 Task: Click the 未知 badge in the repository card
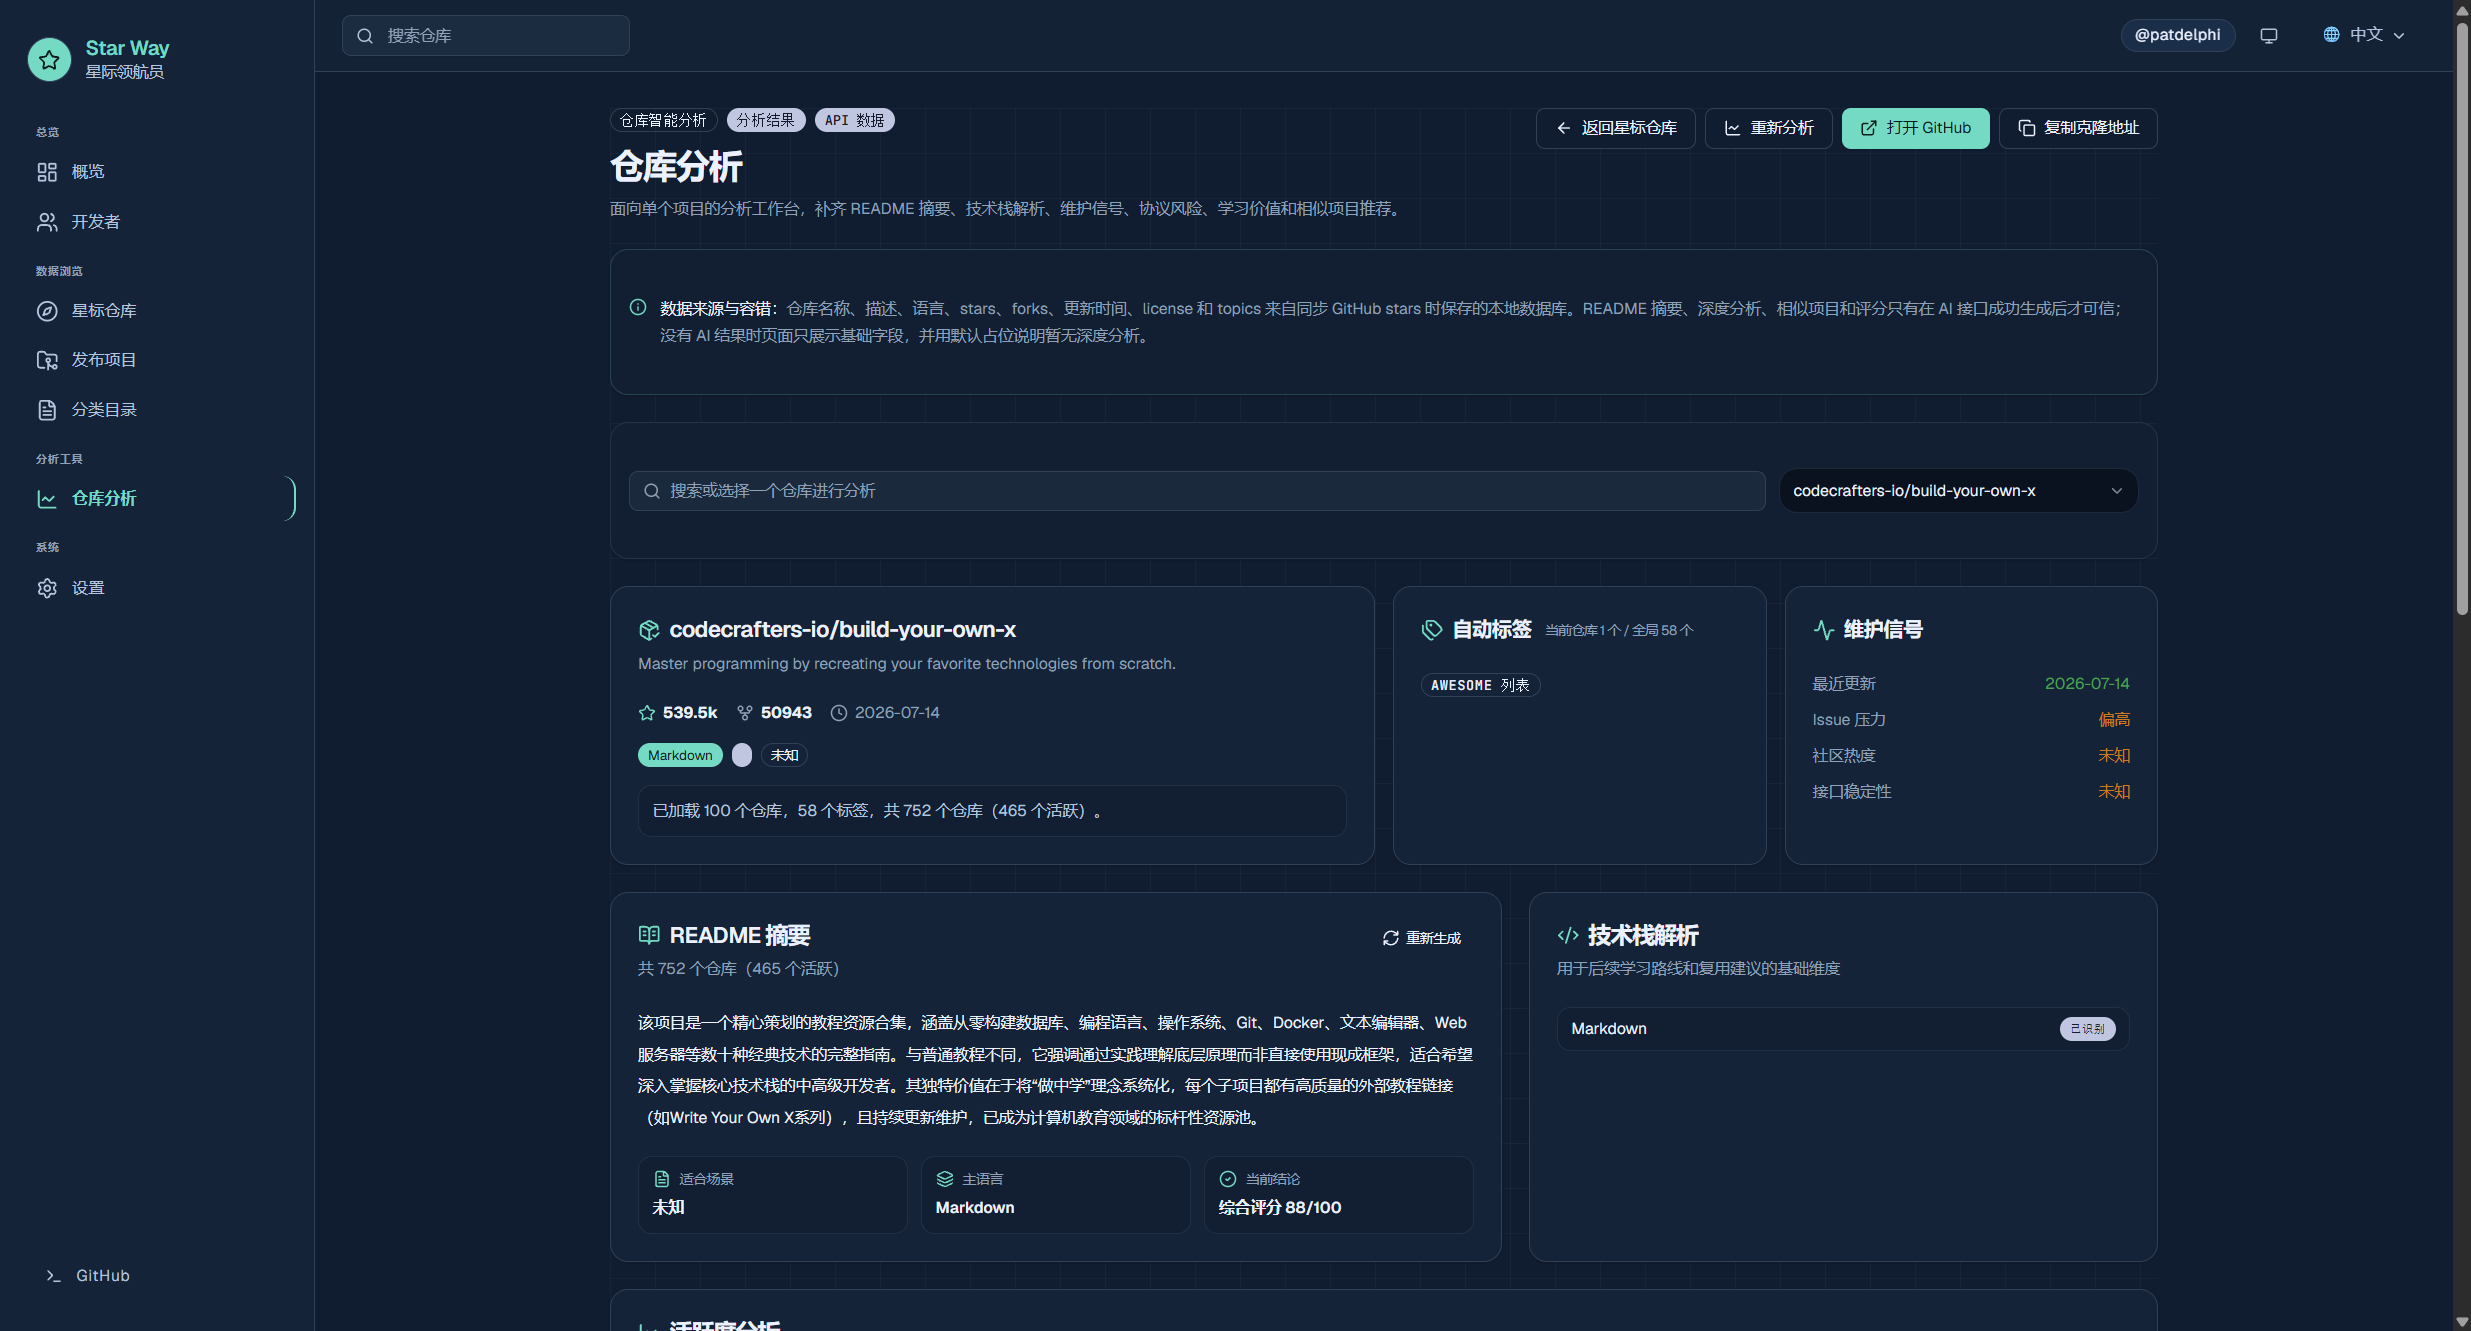pyautogui.click(x=784, y=755)
